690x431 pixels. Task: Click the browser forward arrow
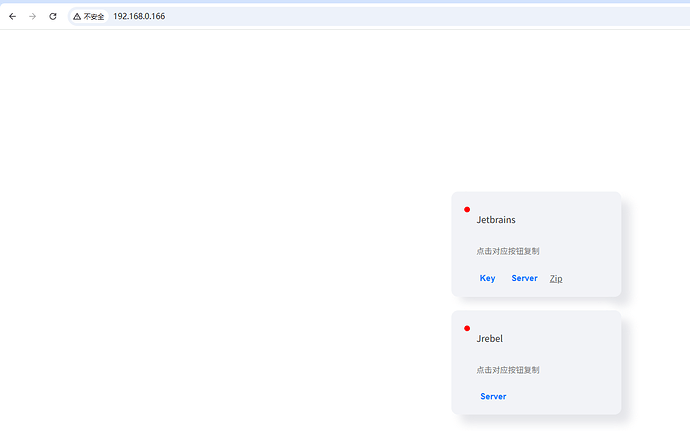coord(33,16)
